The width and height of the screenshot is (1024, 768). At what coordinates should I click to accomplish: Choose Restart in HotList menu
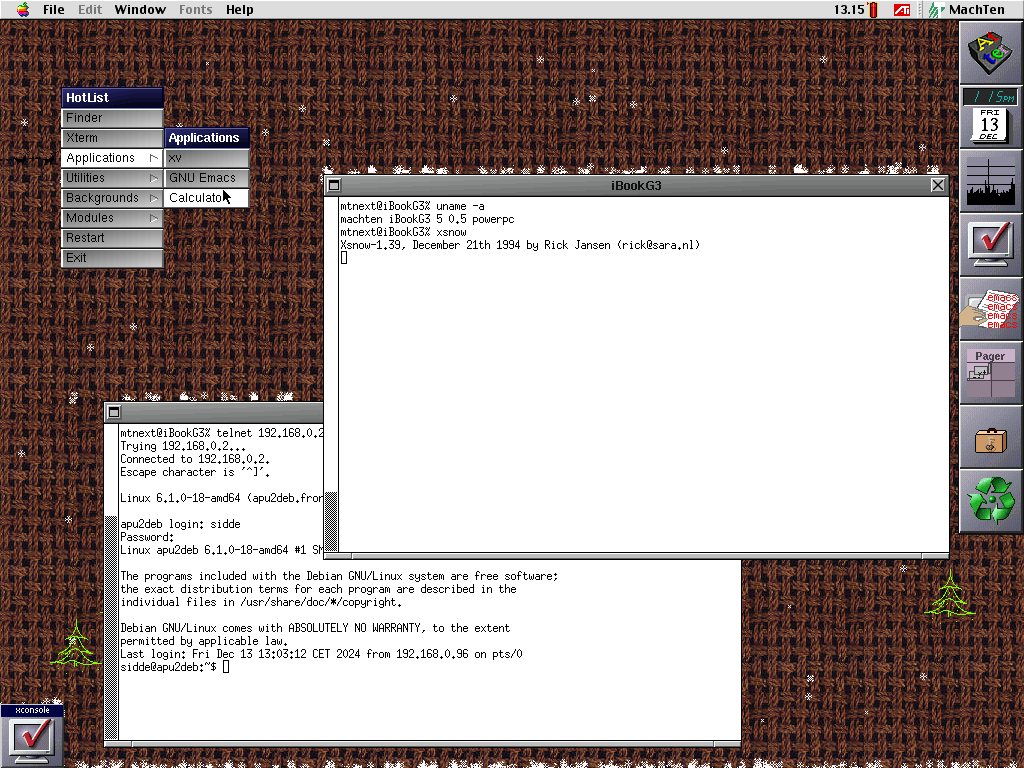pos(112,238)
